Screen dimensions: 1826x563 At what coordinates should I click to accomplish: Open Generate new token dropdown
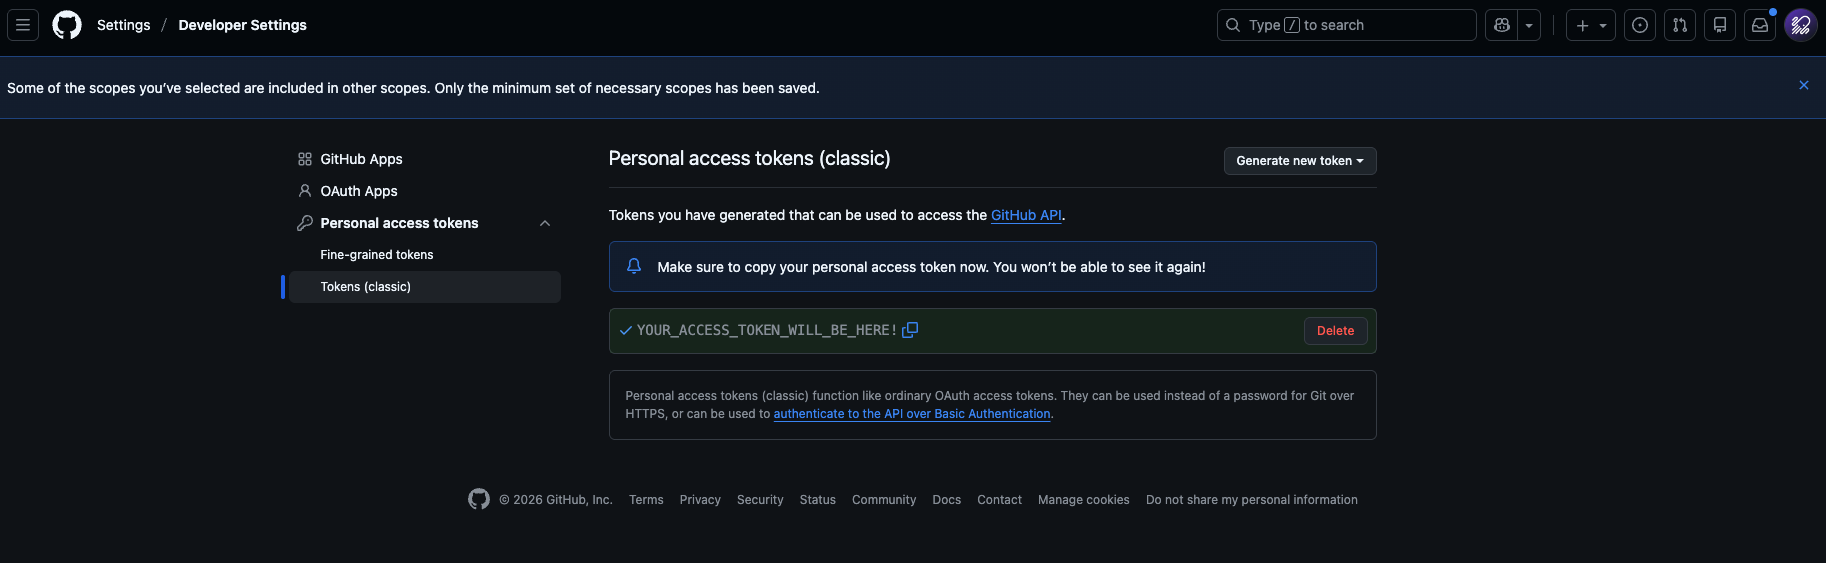pyautogui.click(x=1300, y=161)
